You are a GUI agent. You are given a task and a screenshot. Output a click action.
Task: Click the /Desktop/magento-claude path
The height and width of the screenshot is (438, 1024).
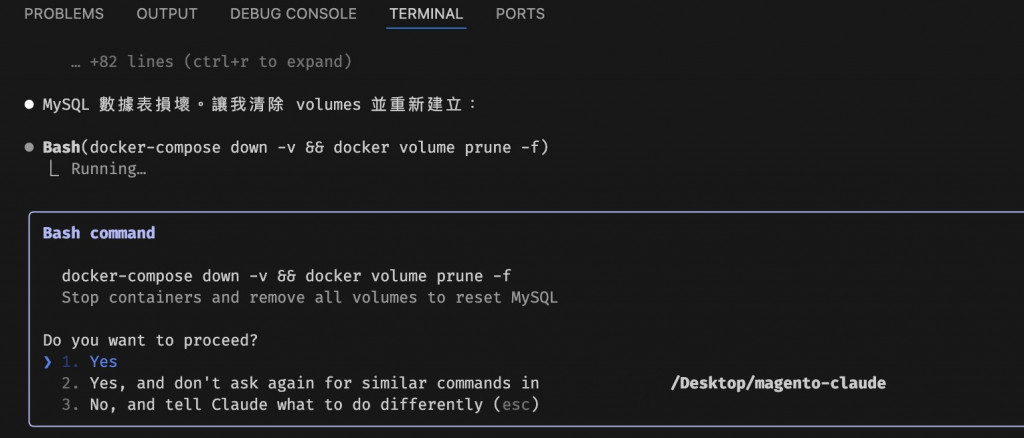(x=778, y=383)
